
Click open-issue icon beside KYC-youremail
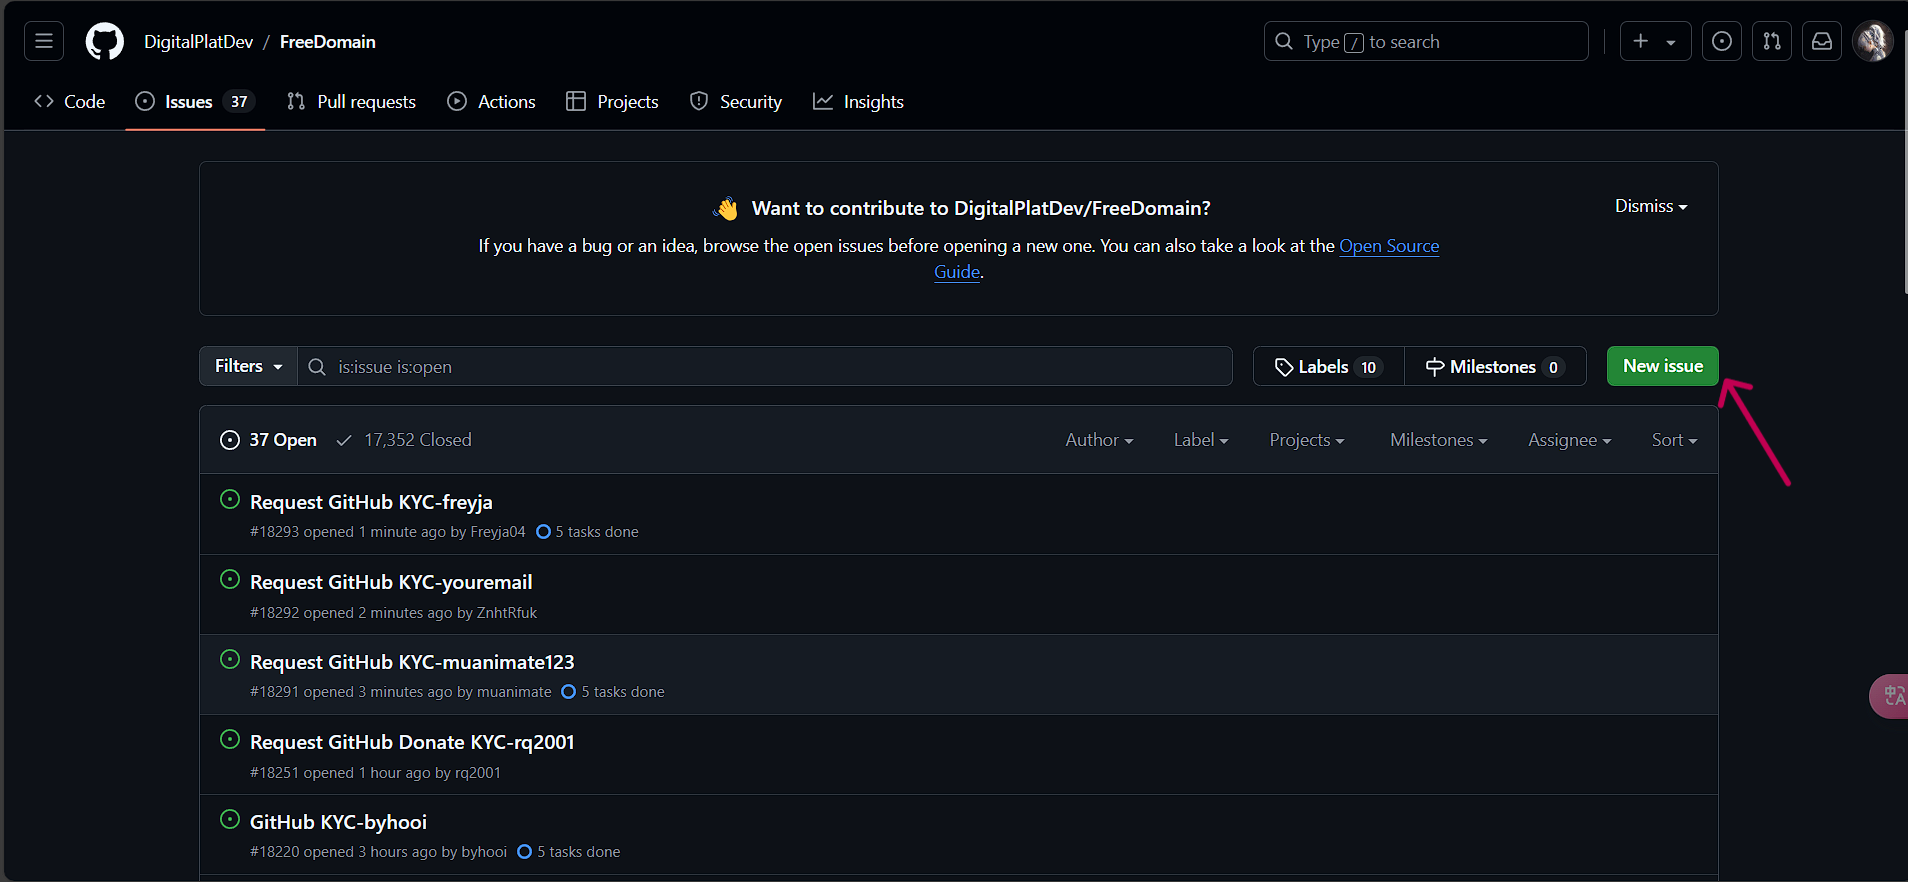pos(230,579)
